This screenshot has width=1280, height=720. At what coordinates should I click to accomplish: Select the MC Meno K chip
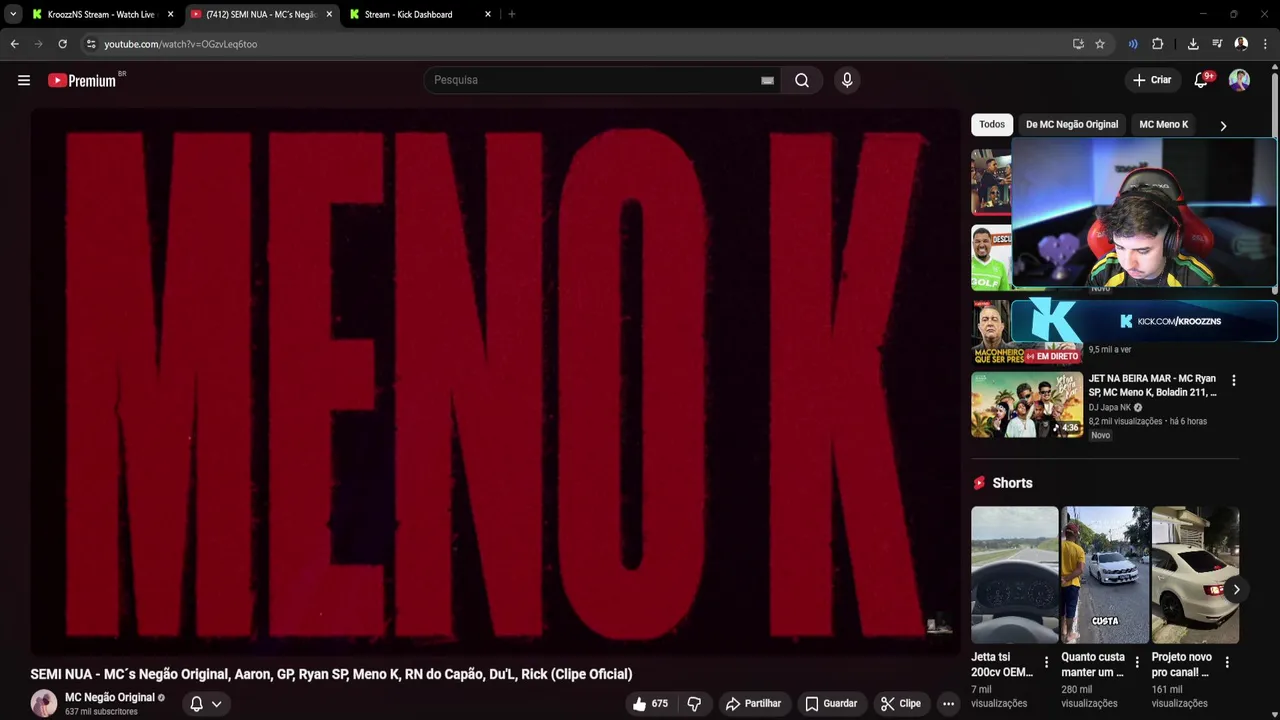(x=1164, y=124)
